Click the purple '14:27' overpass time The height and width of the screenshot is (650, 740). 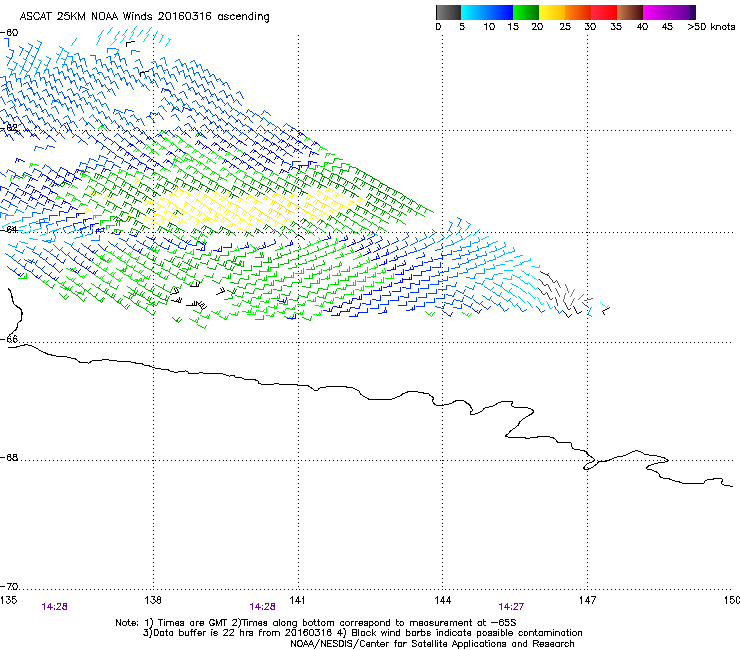(x=511, y=607)
